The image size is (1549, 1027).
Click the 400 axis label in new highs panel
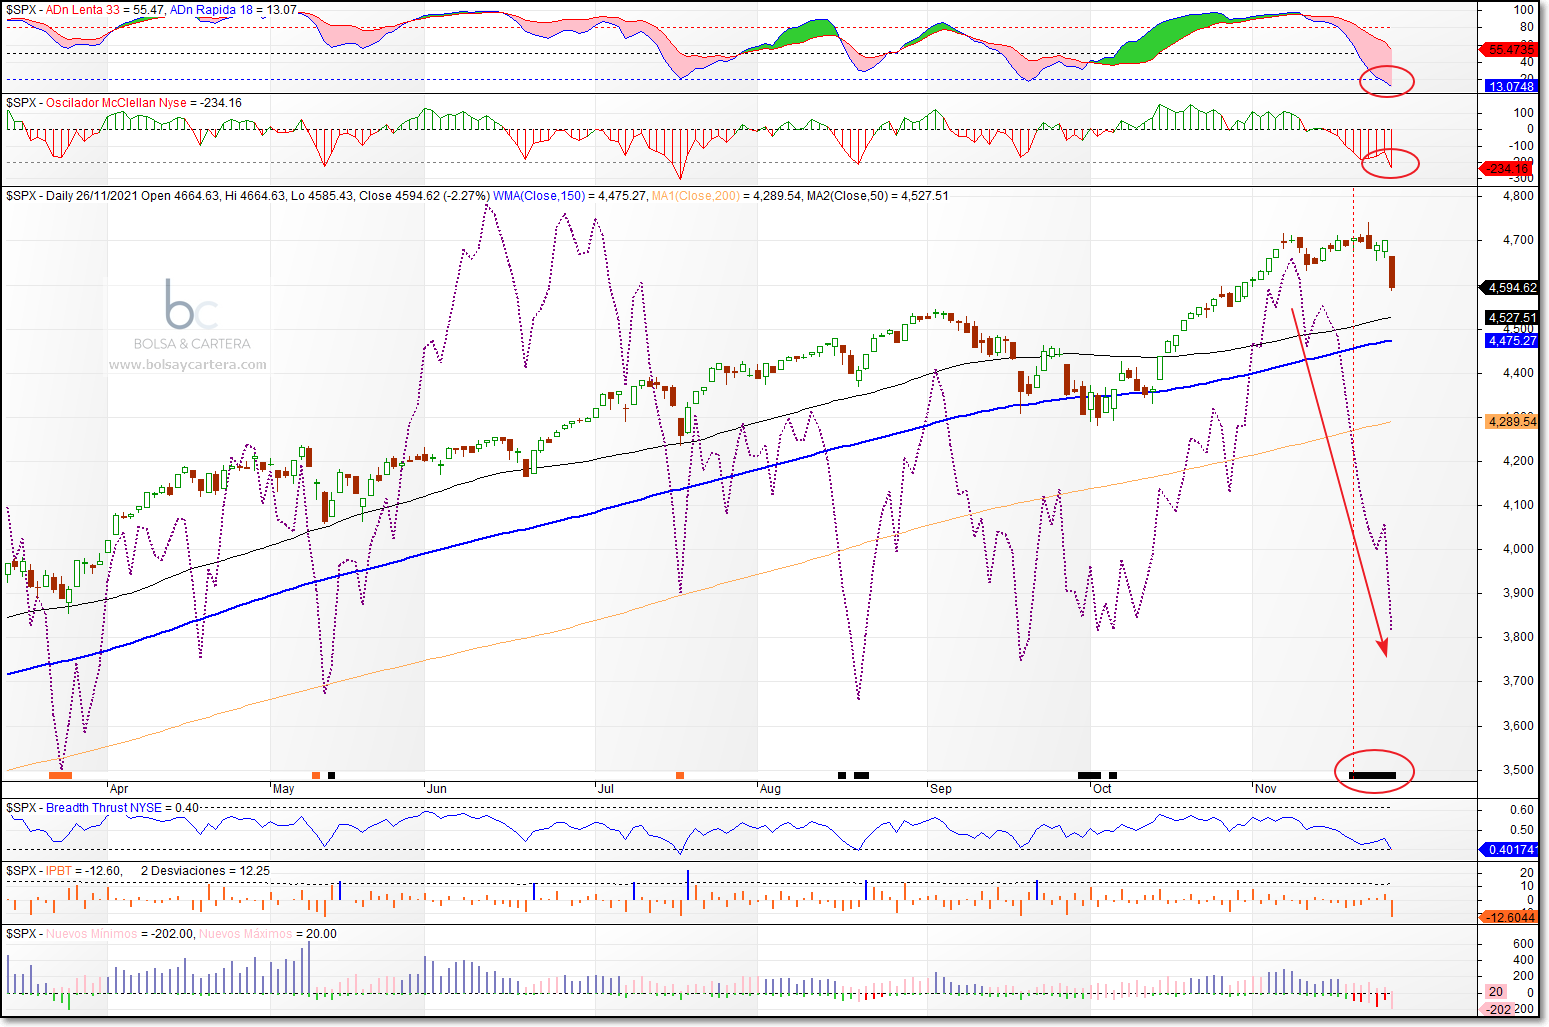tap(1523, 960)
